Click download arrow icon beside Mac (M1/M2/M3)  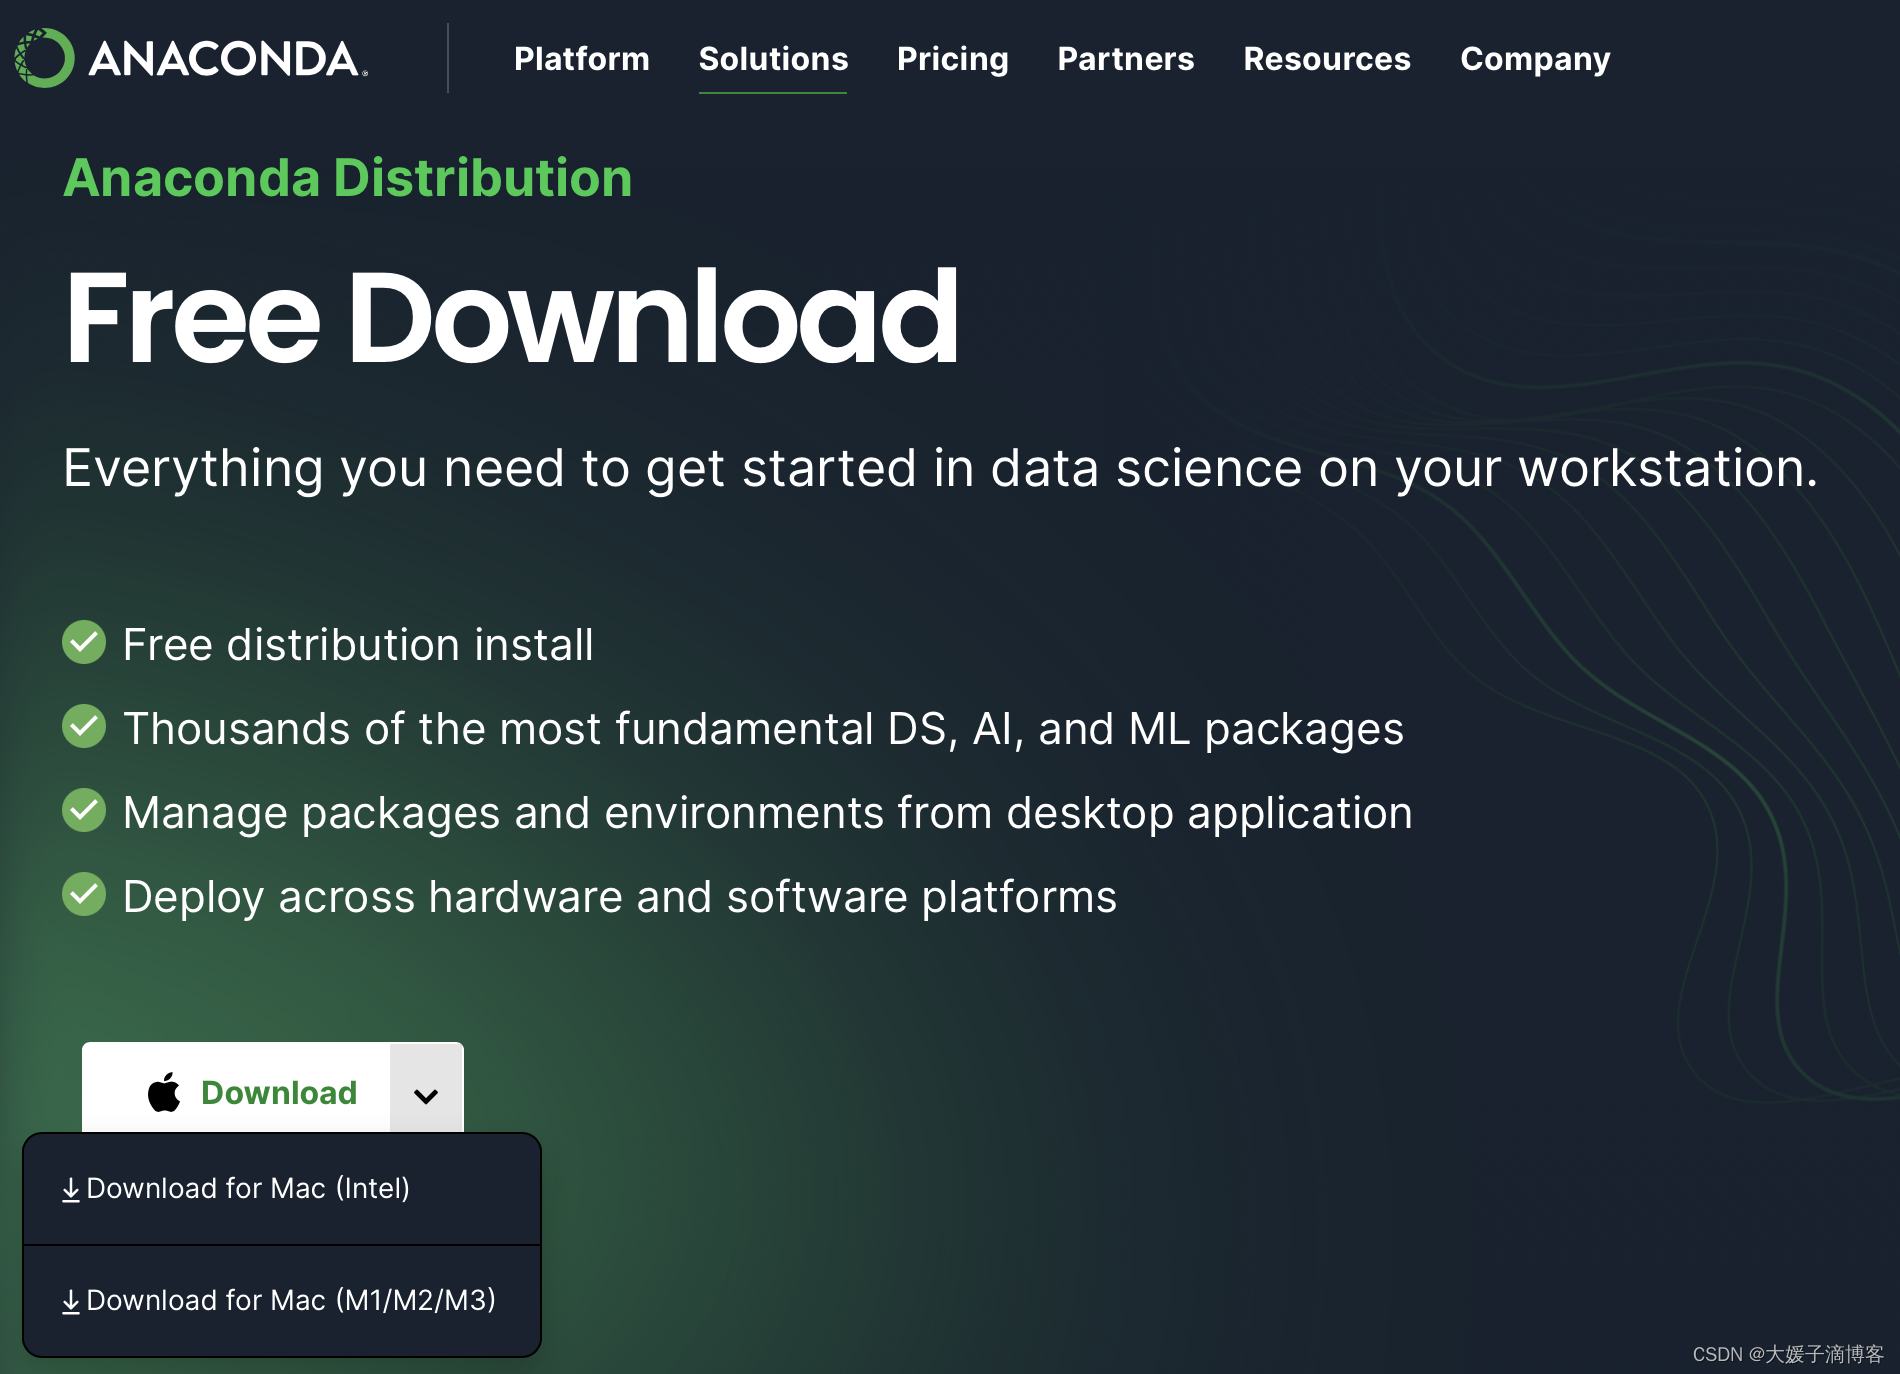click(x=71, y=1302)
